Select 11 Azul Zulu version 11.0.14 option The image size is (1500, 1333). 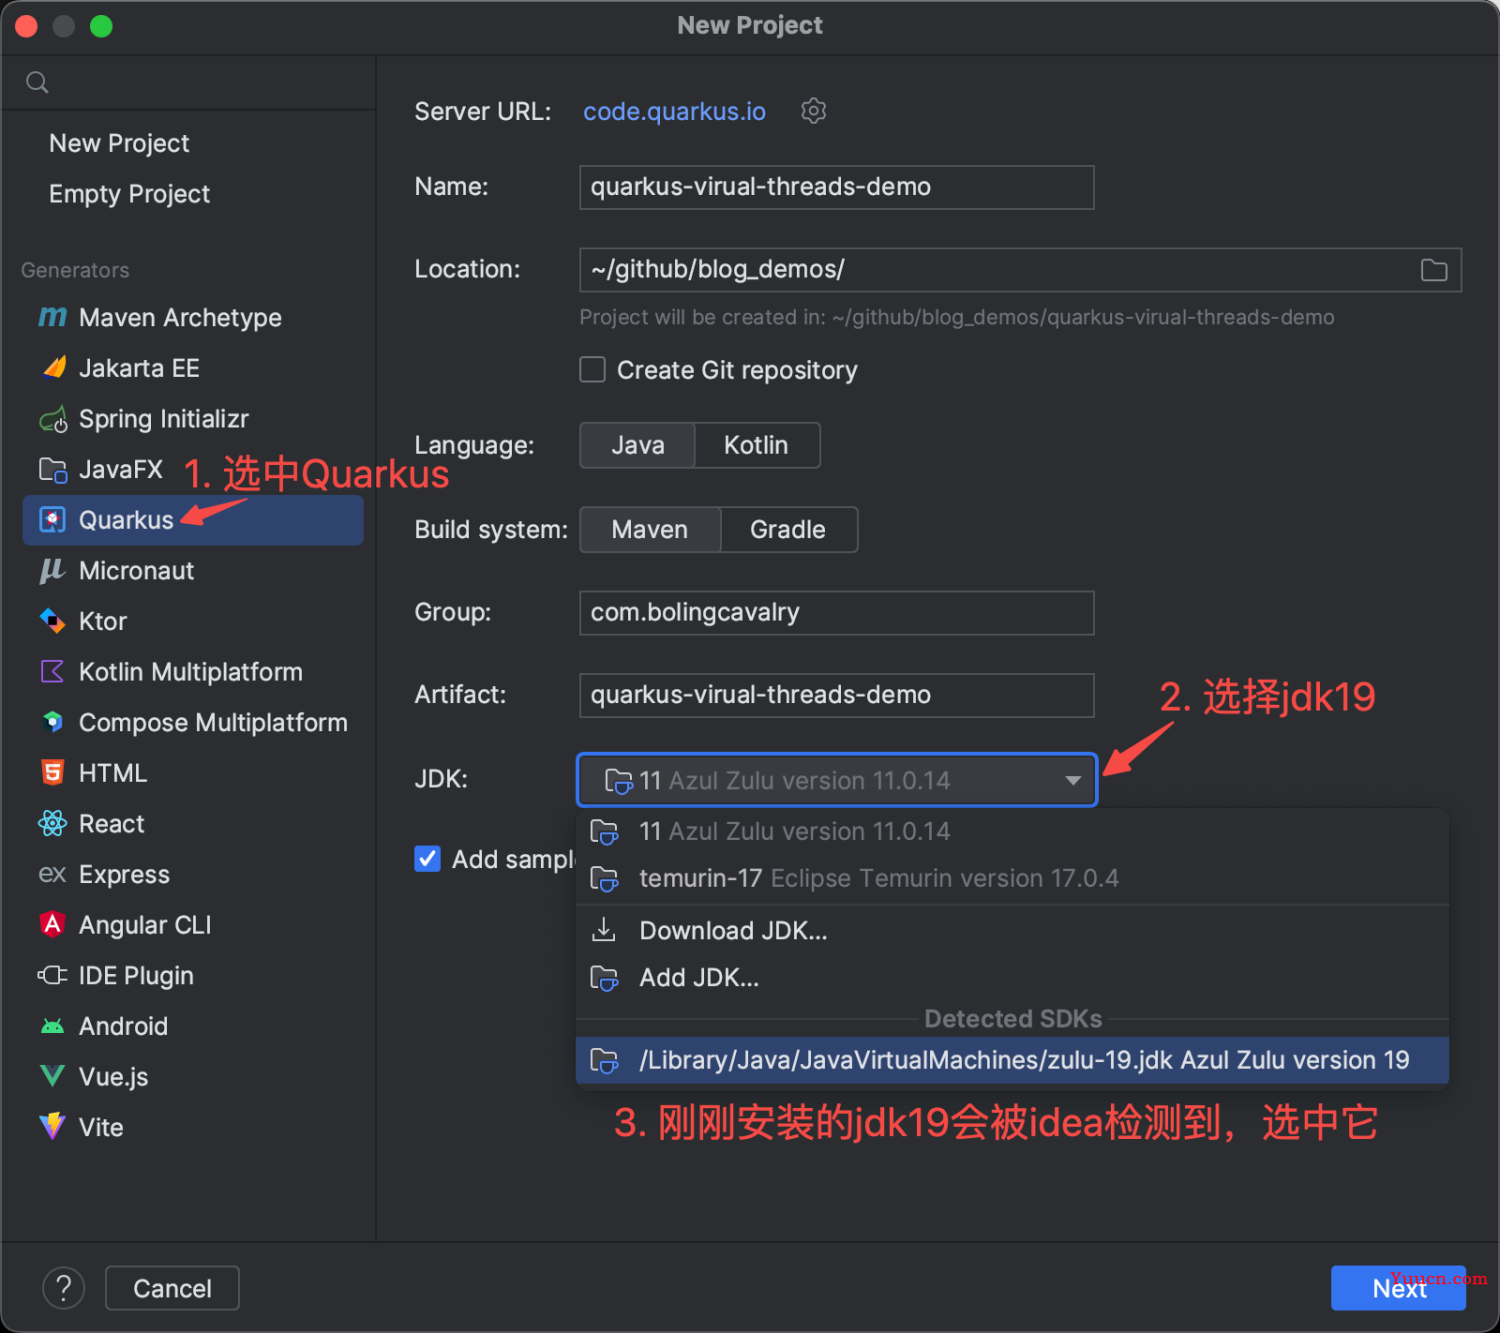1012,831
